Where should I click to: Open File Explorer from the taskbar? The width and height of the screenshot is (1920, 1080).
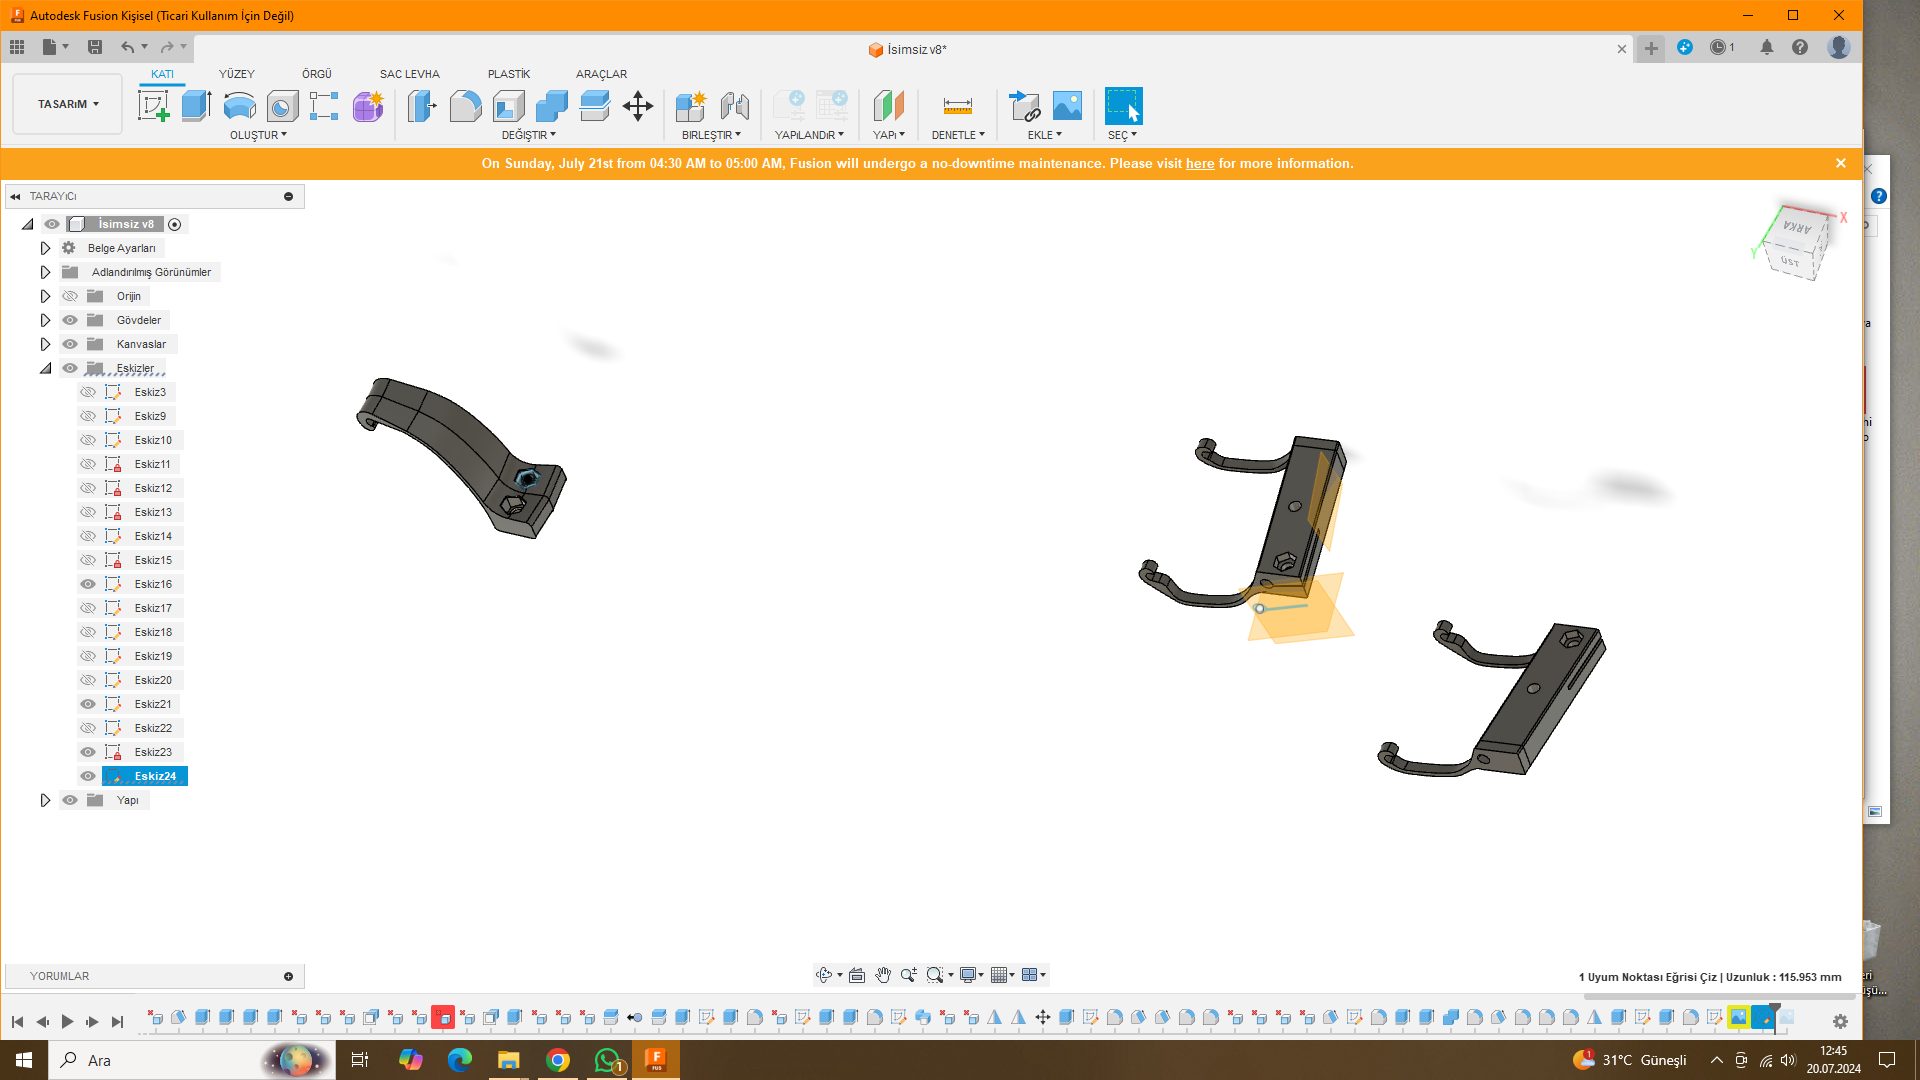508,1060
